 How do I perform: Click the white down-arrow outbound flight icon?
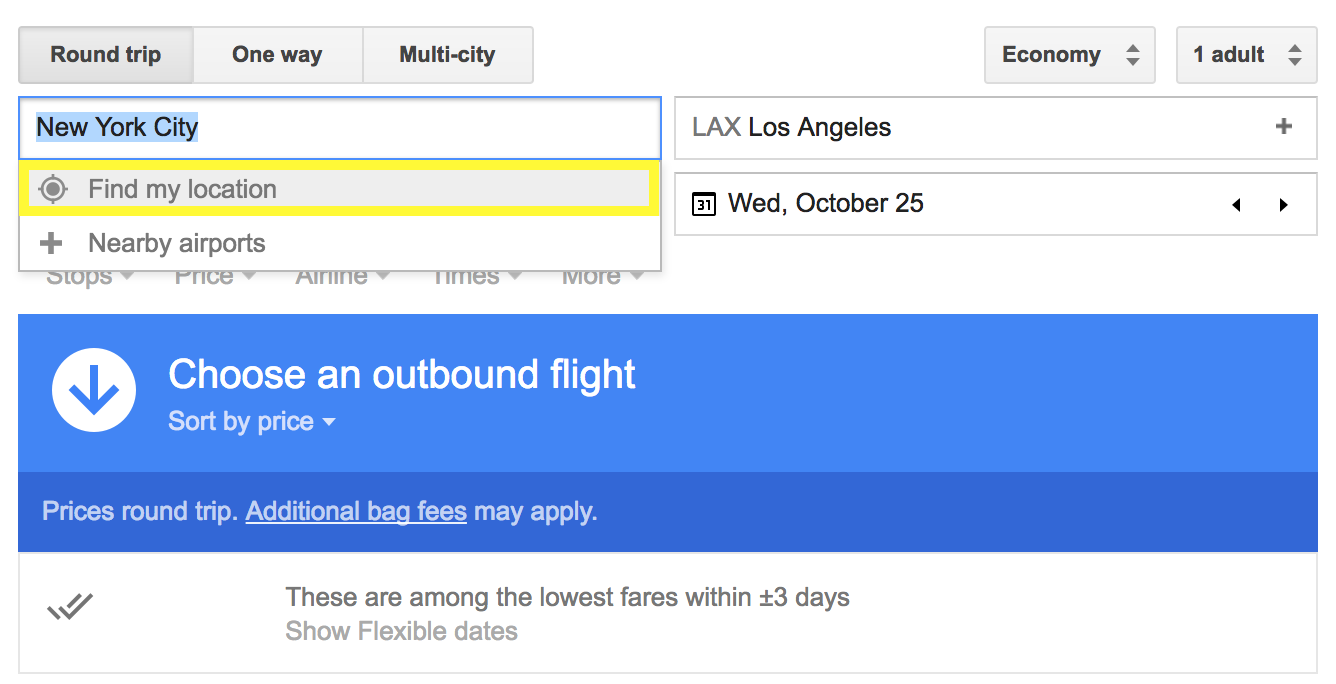pos(94,390)
